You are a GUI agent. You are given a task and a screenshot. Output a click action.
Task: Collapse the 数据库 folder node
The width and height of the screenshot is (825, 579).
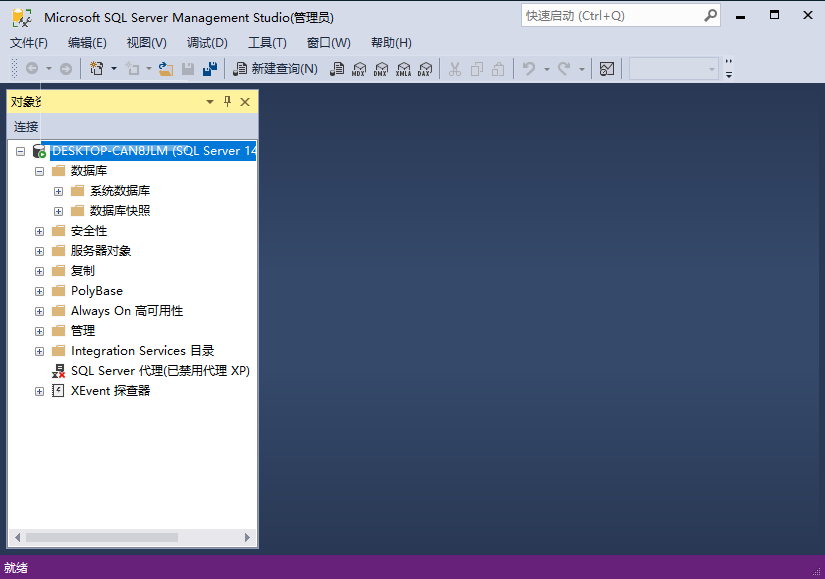pos(39,172)
